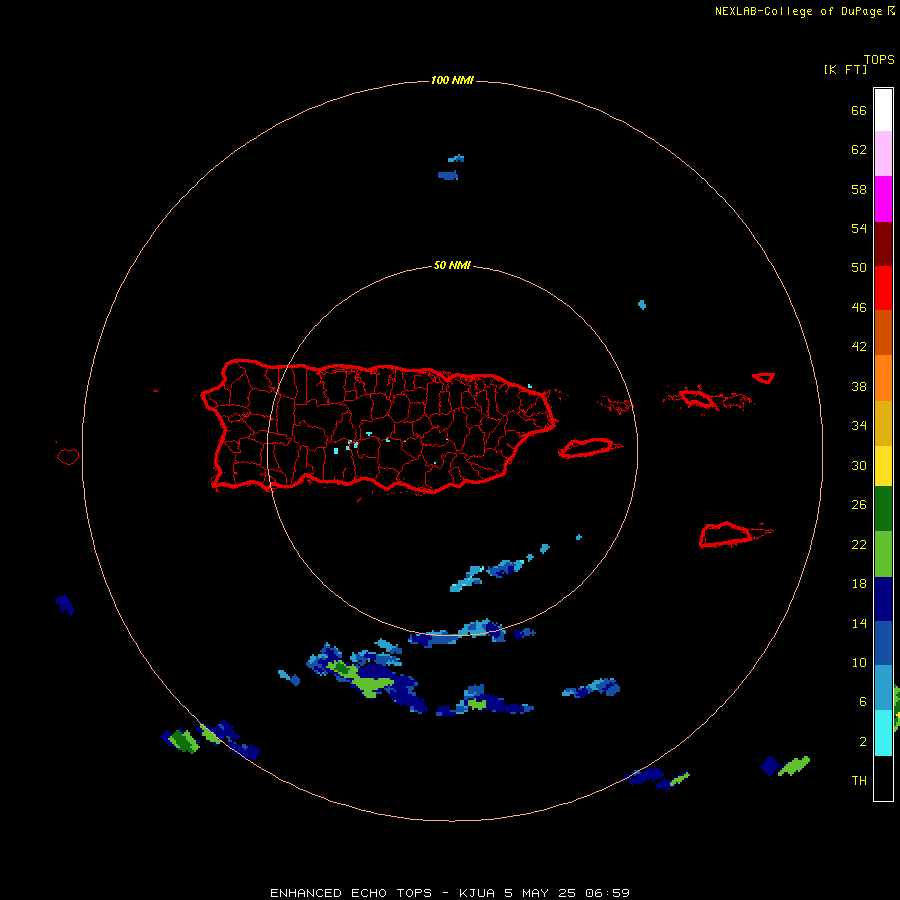This screenshot has width=900, height=900.
Task: Click the gold 34-38 kft legend swatch
Action: 883,423
